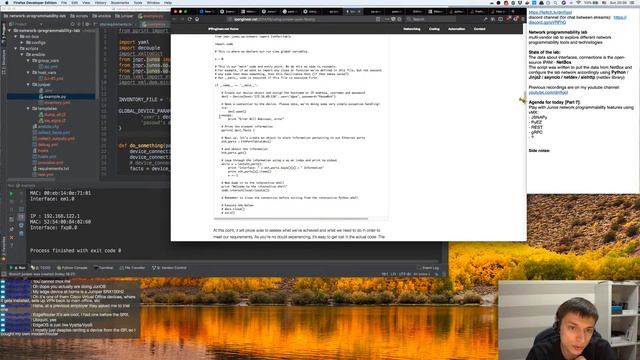The image size is (640, 360).
Task: Click the Firefox Search field
Action: (x=430, y=19)
